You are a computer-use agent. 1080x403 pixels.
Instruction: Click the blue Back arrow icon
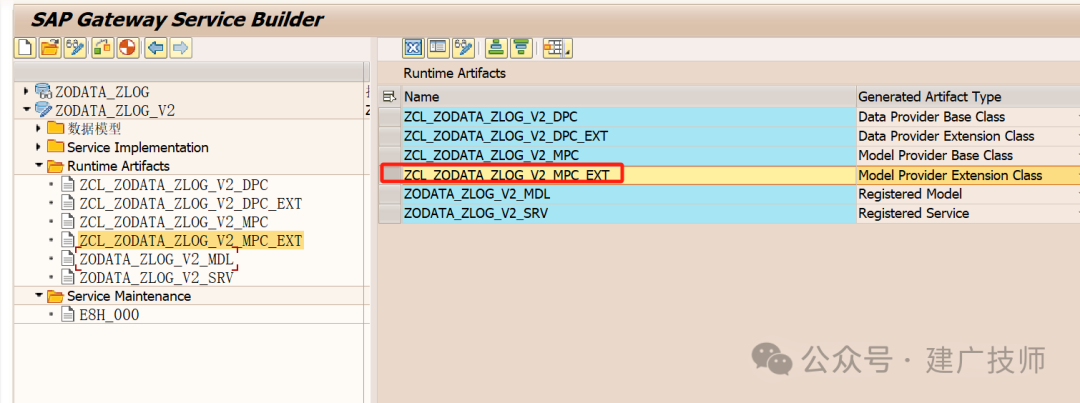click(x=156, y=48)
